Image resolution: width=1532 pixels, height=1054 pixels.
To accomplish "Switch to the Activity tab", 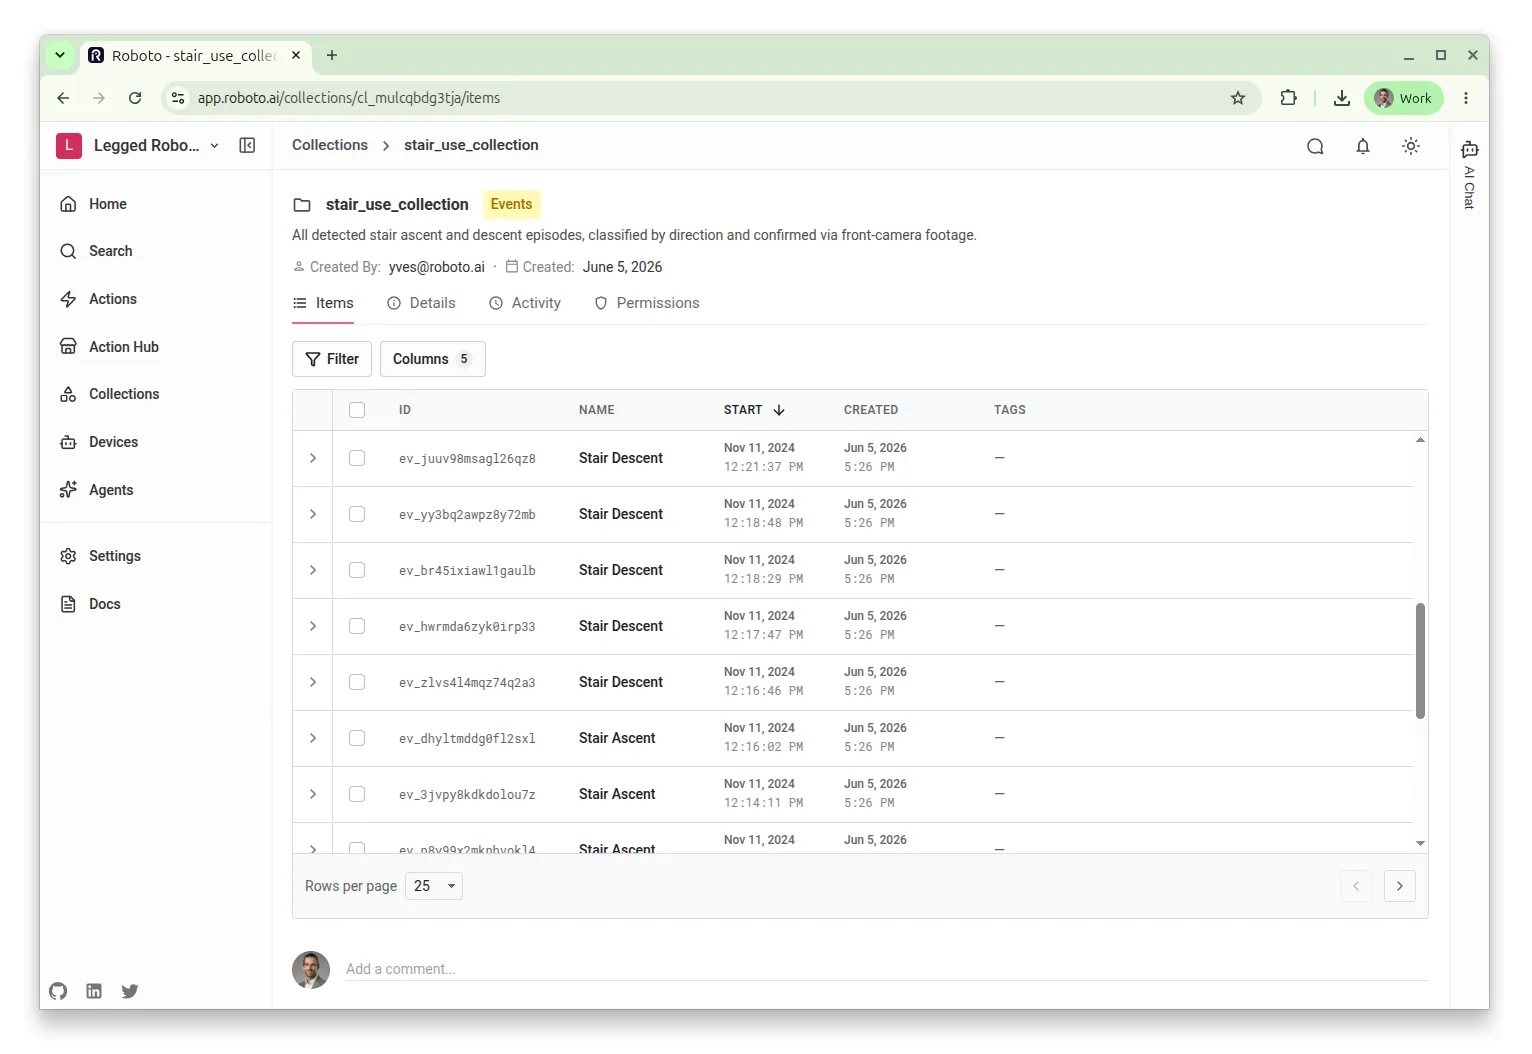I will click(x=525, y=303).
